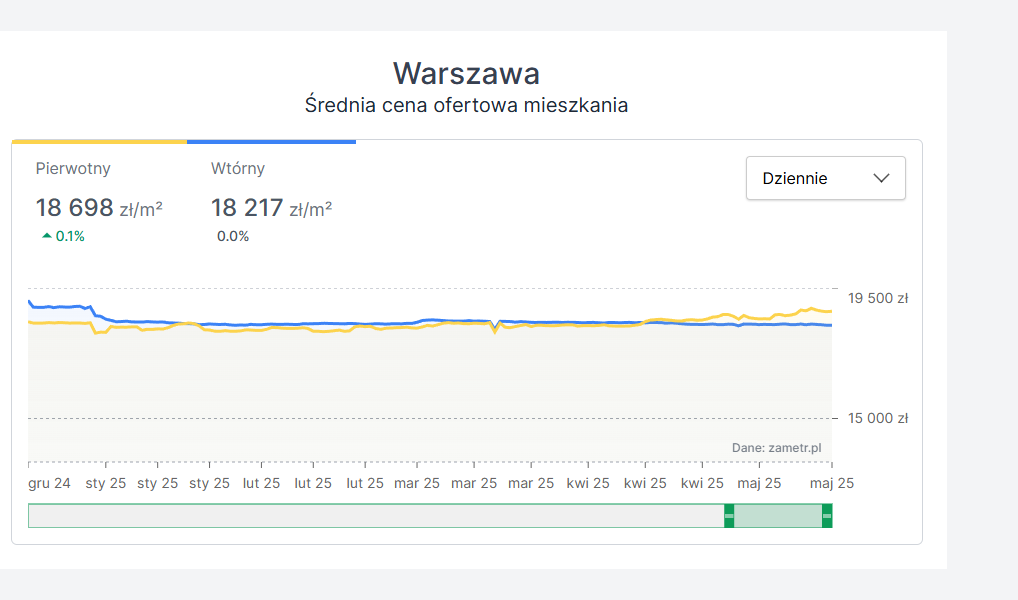Click the 18 217 zł/m² price value
The width and height of the screenshot is (1018, 600).
[271, 208]
